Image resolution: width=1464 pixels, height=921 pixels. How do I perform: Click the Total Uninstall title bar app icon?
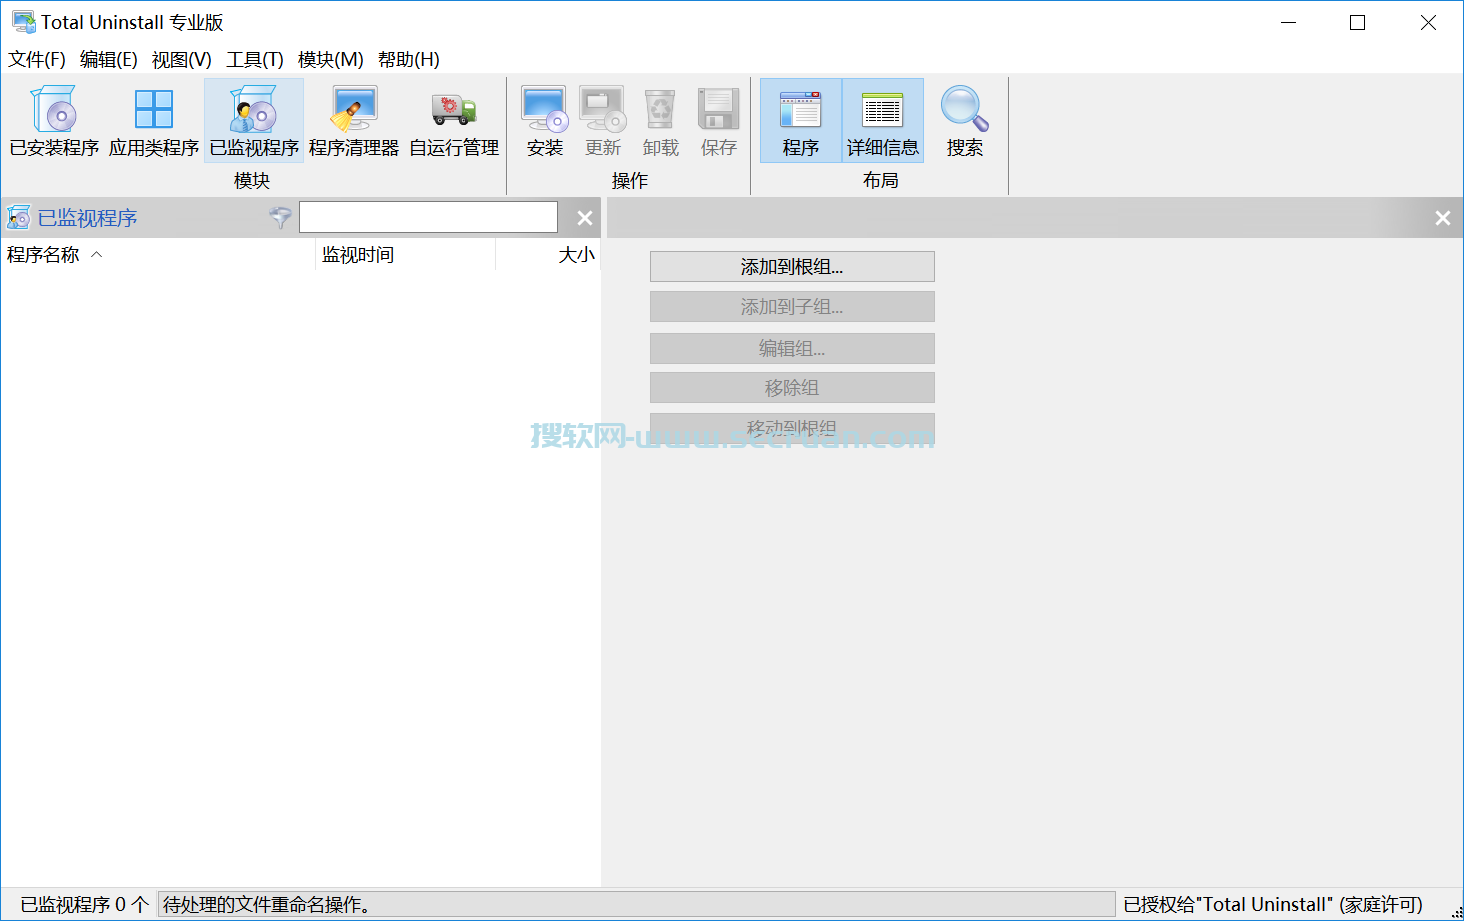click(x=23, y=22)
